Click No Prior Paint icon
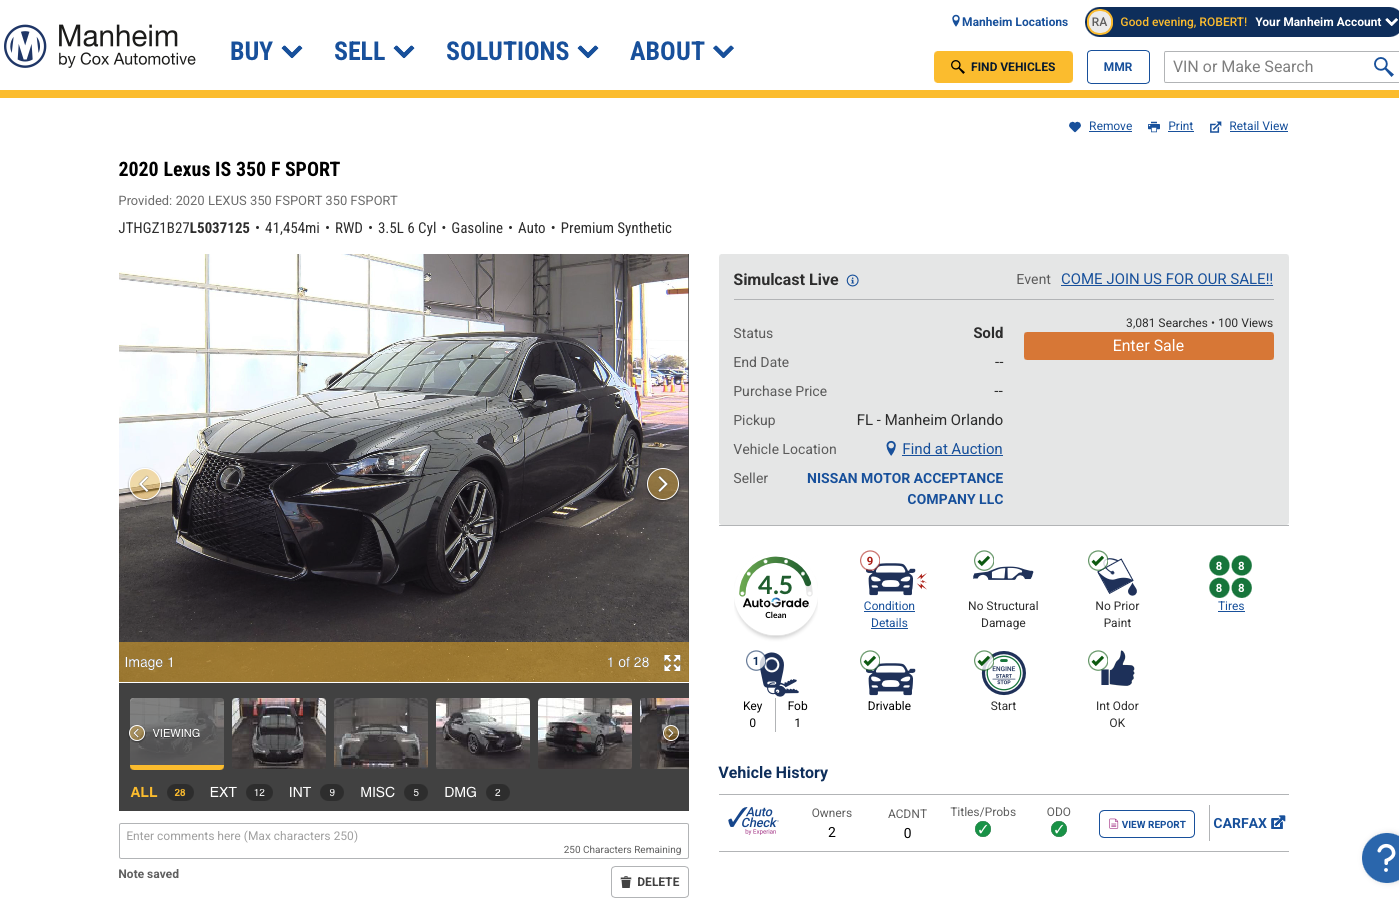This screenshot has width=1399, height=901. coord(1113,573)
